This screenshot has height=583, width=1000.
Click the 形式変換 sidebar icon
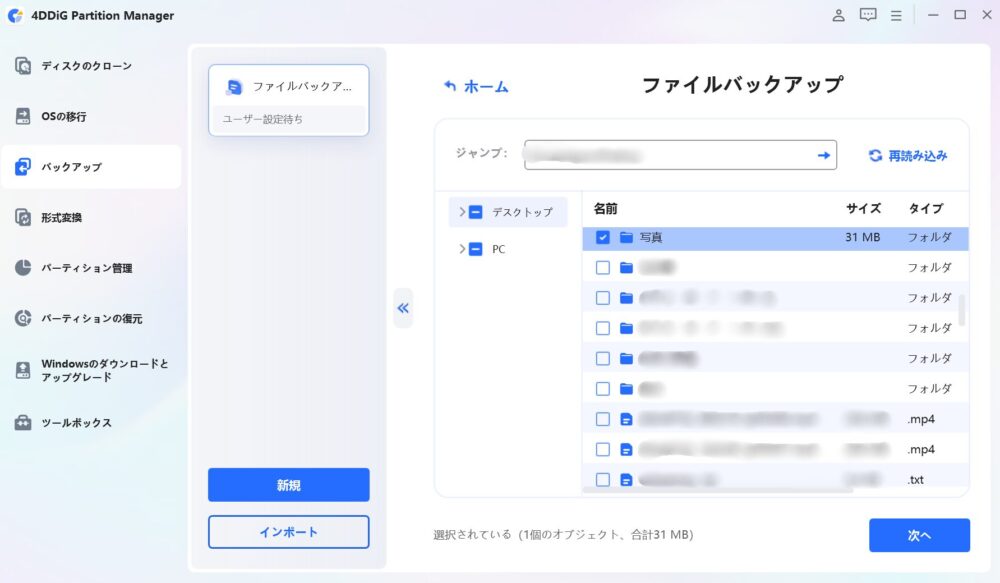23,218
